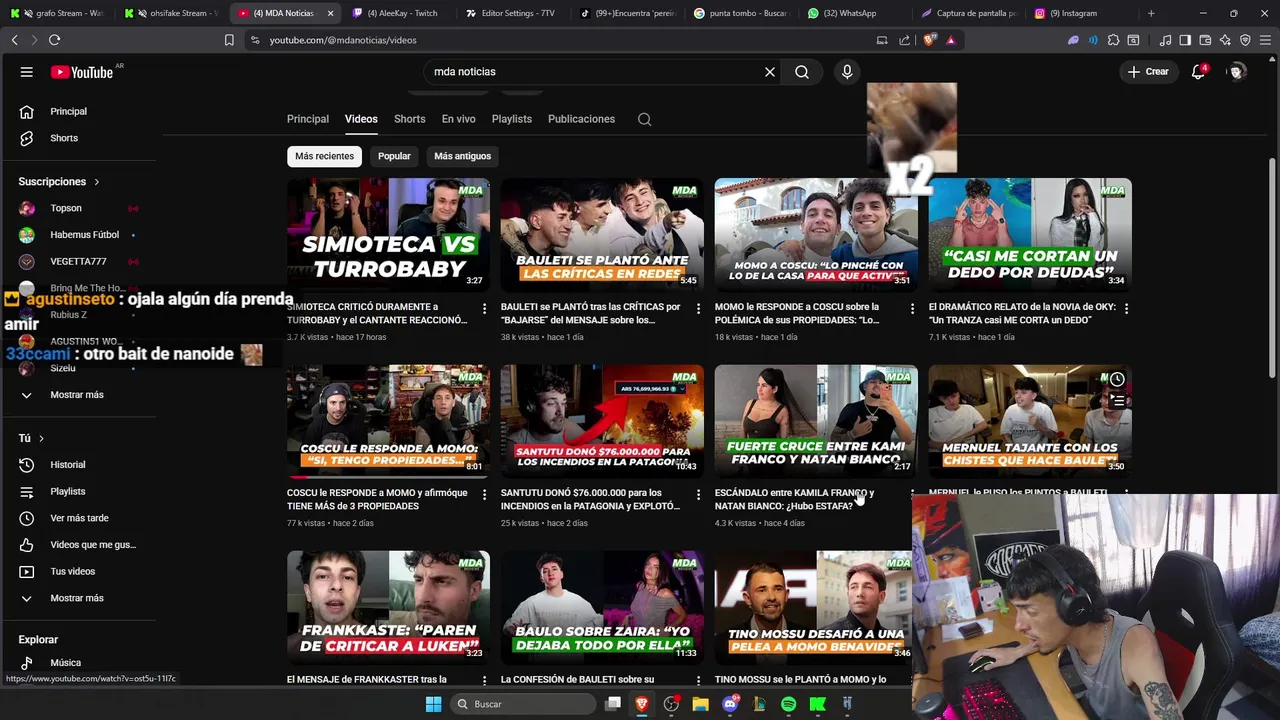The width and height of the screenshot is (1280, 720).
Task: Open Brave main menu hamburger
Action: point(1265,40)
